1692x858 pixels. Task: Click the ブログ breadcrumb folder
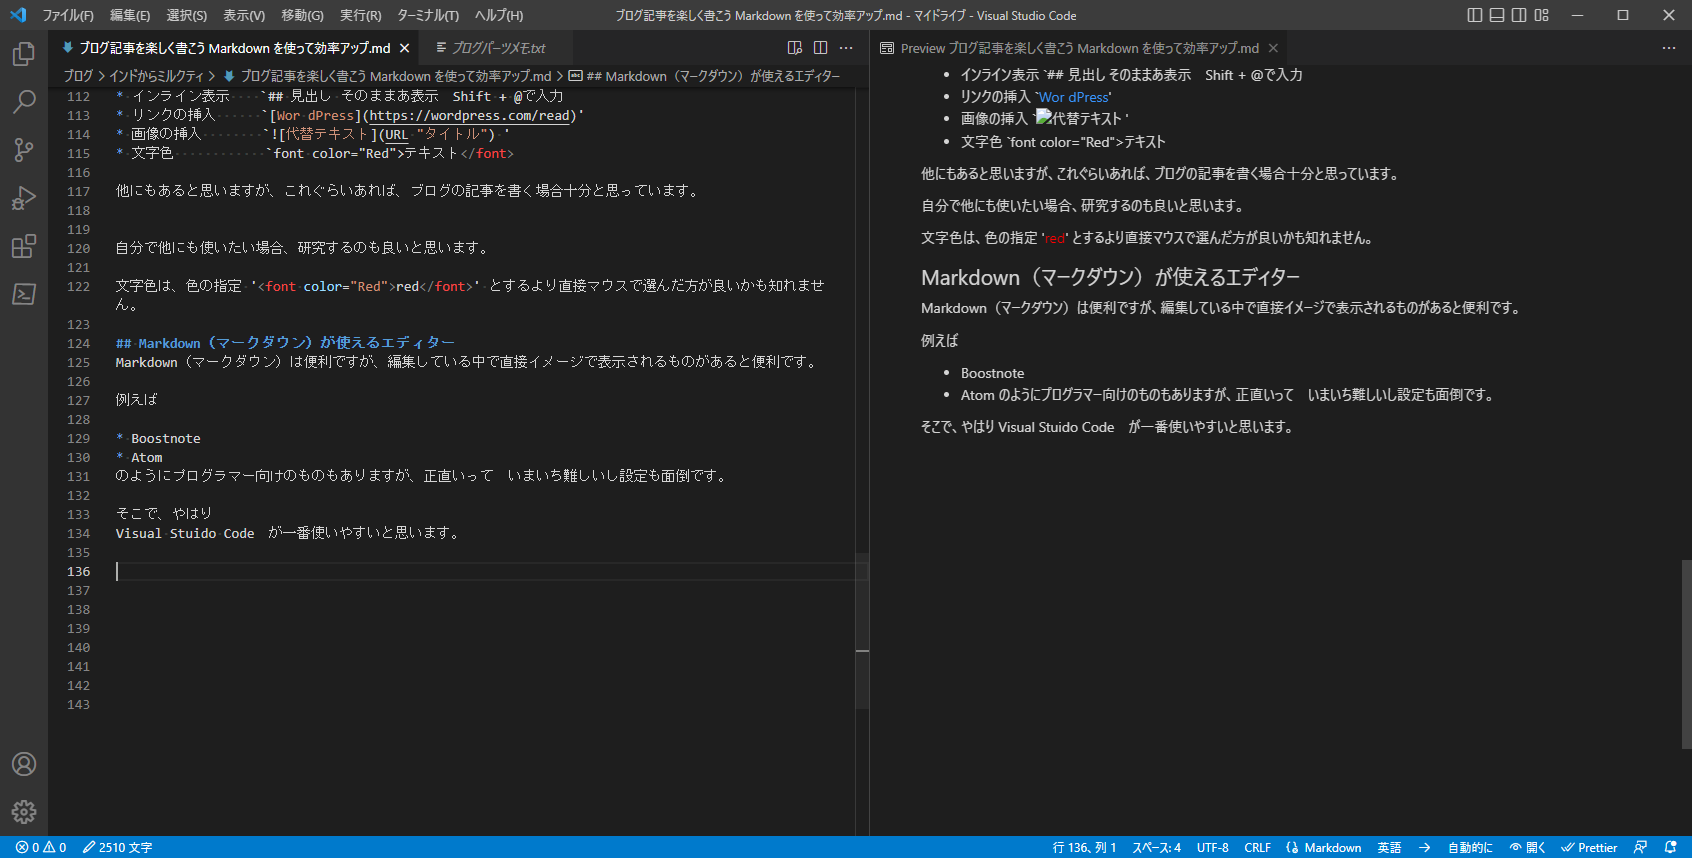tap(78, 76)
